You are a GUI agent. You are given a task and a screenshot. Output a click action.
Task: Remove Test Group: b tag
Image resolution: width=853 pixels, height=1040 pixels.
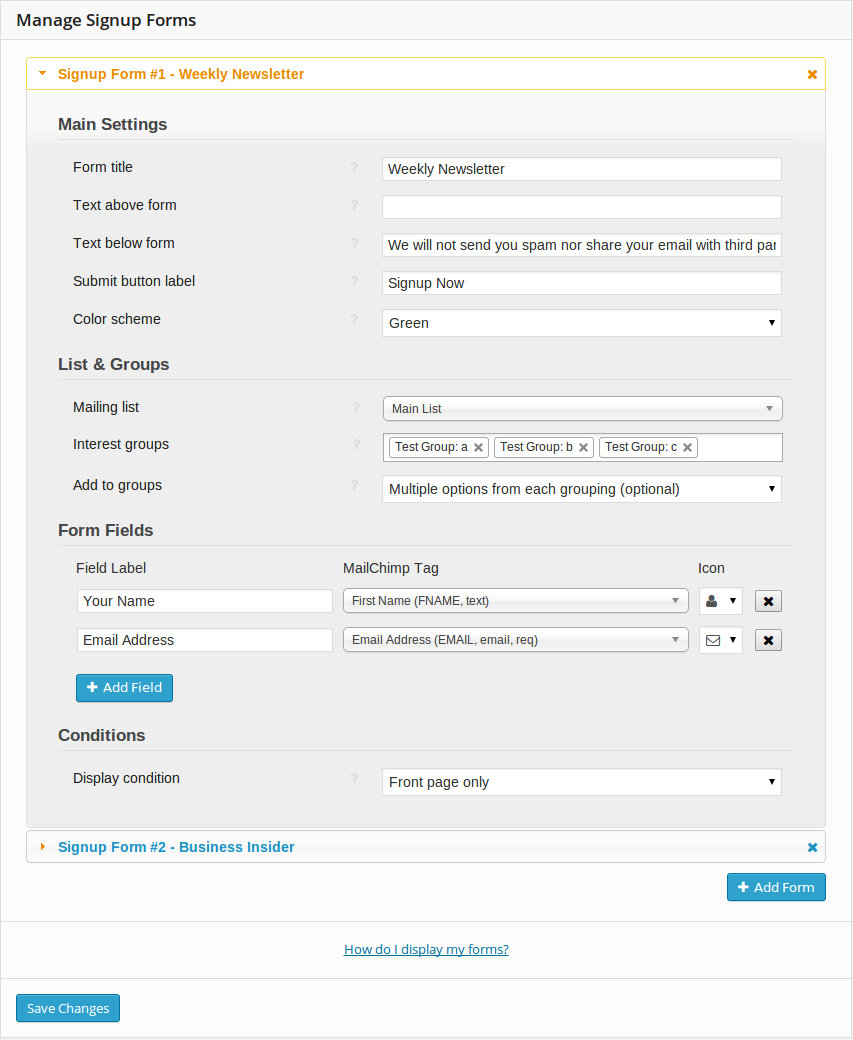coord(583,448)
